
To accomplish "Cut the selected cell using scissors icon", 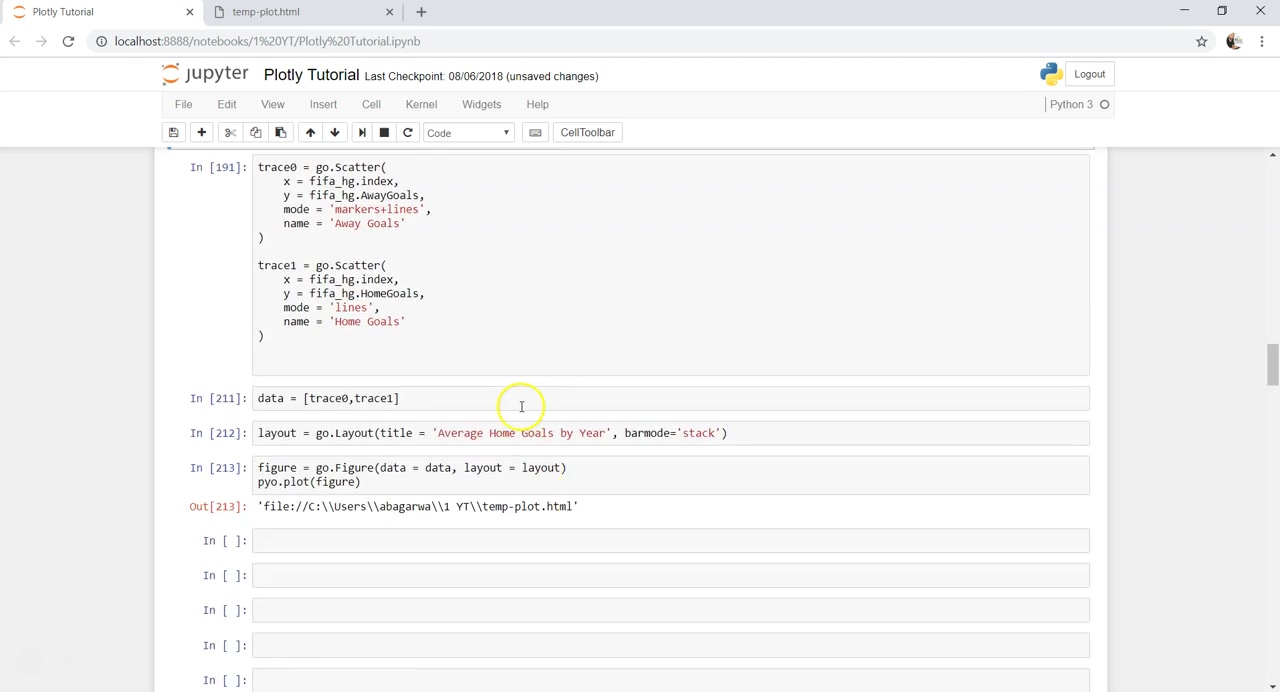I will point(230,133).
